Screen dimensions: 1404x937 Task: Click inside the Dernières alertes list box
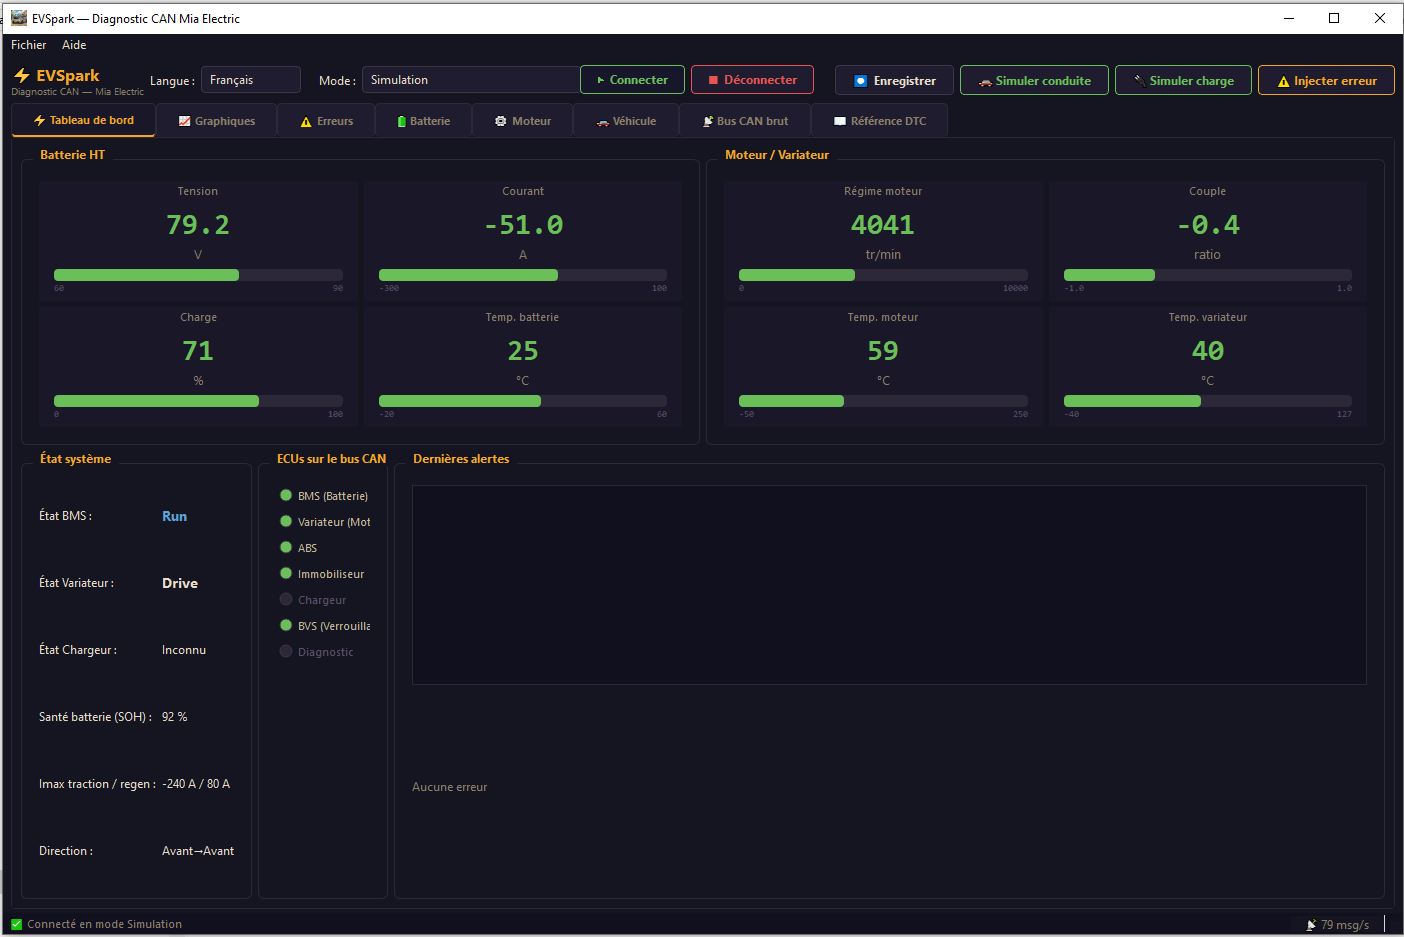[x=888, y=585]
